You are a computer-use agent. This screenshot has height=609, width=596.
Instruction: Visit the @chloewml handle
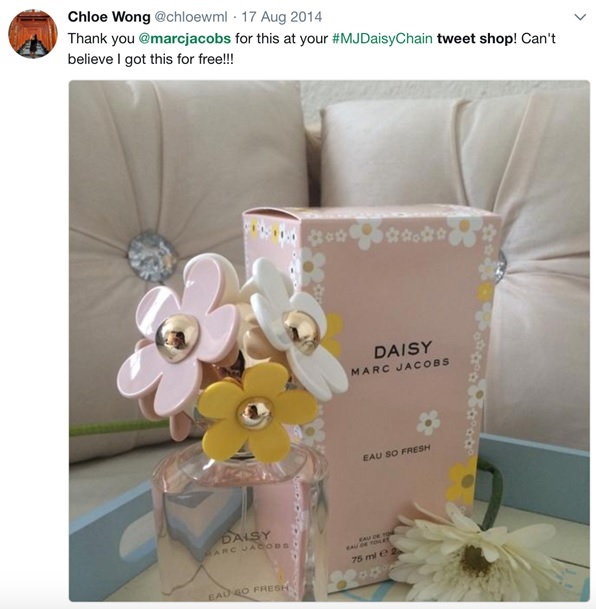[x=191, y=17]
